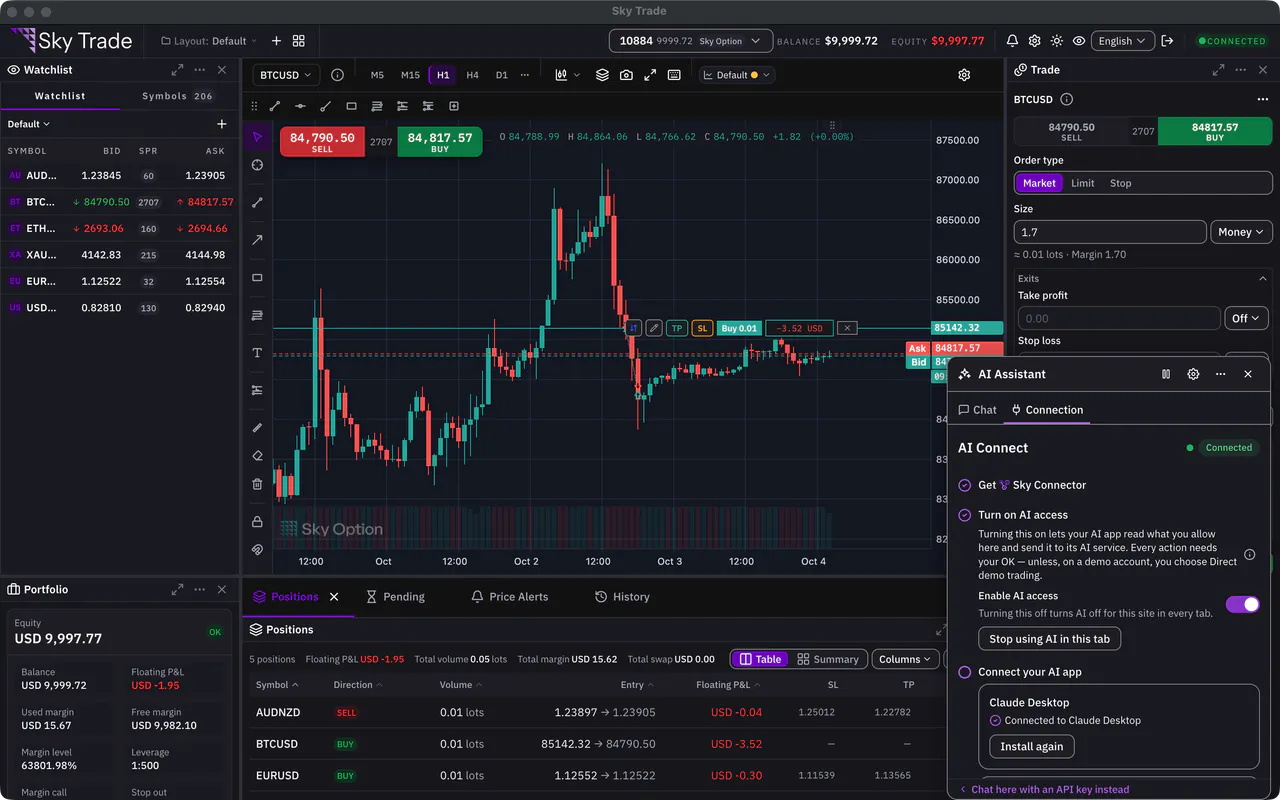Open the Price Alerts tab
The height and width of the screenshot is (800, 1280).
pyautogui.click(x=510, y=597)
